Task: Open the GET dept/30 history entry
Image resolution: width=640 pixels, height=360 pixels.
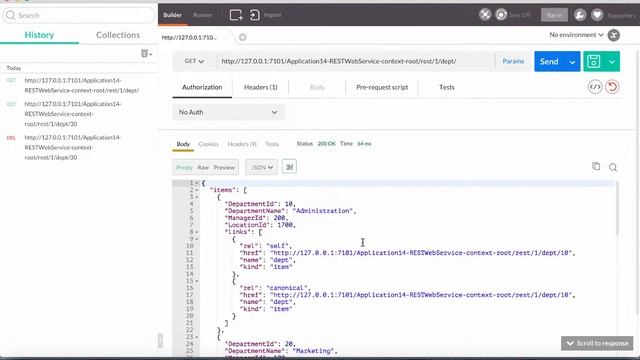Action: tap(78, 114)
